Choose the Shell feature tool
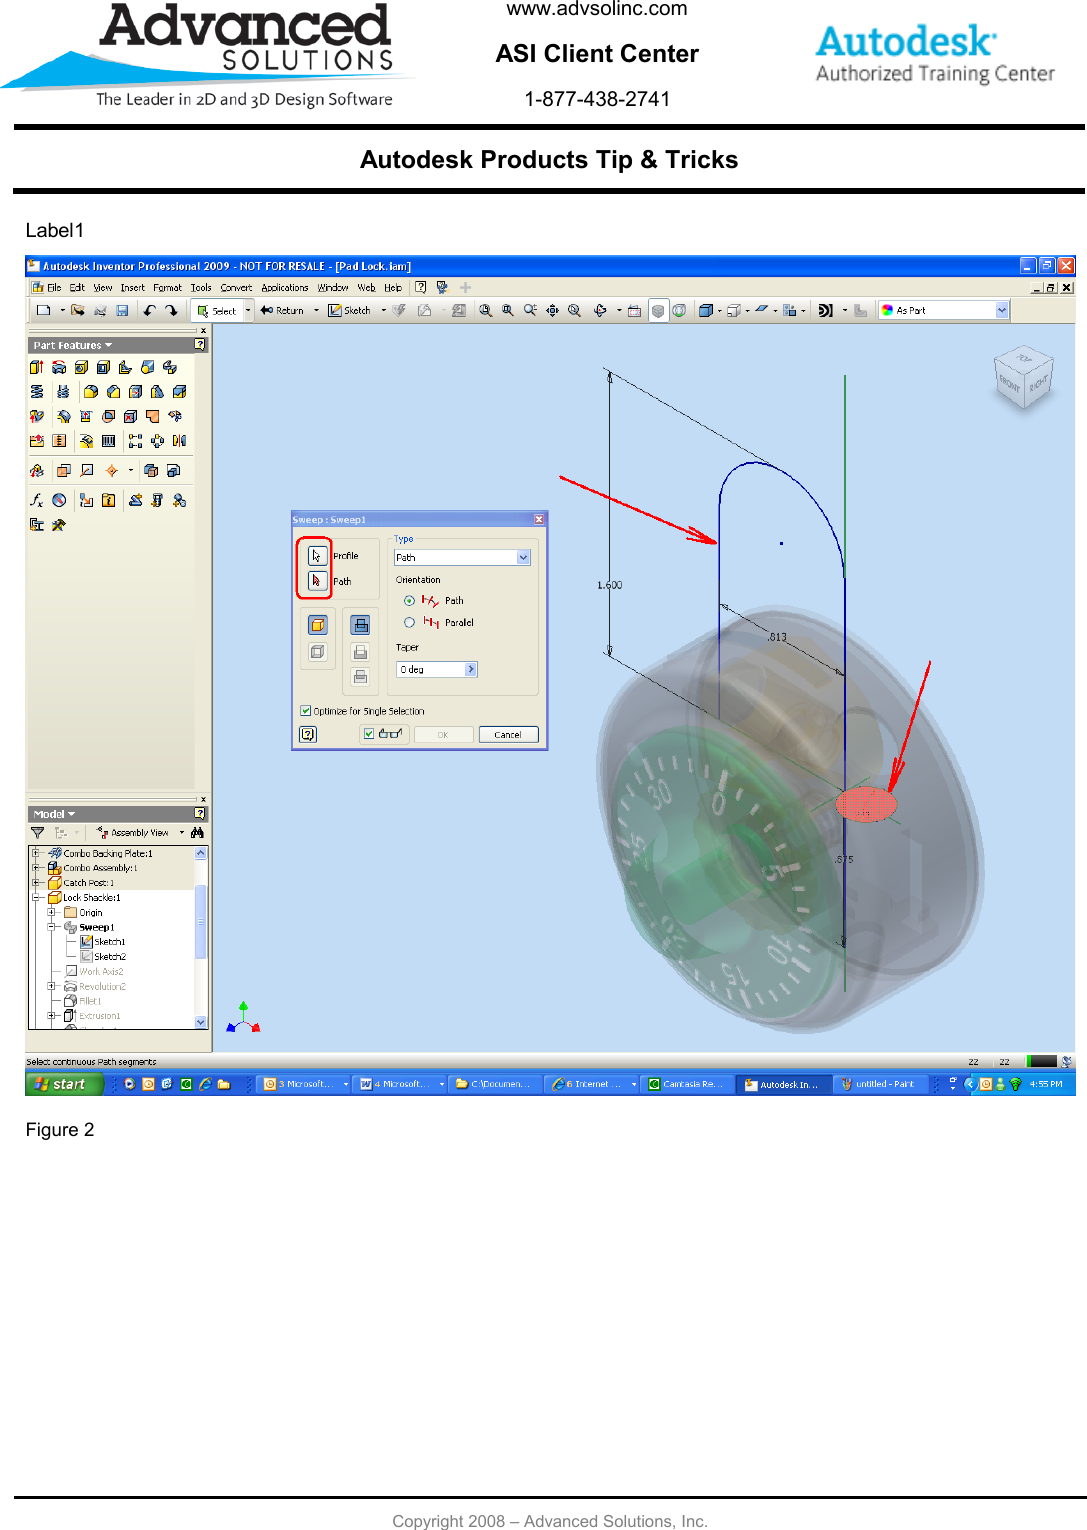Viewport: 1087px width, 1530px height. point(103,367)
